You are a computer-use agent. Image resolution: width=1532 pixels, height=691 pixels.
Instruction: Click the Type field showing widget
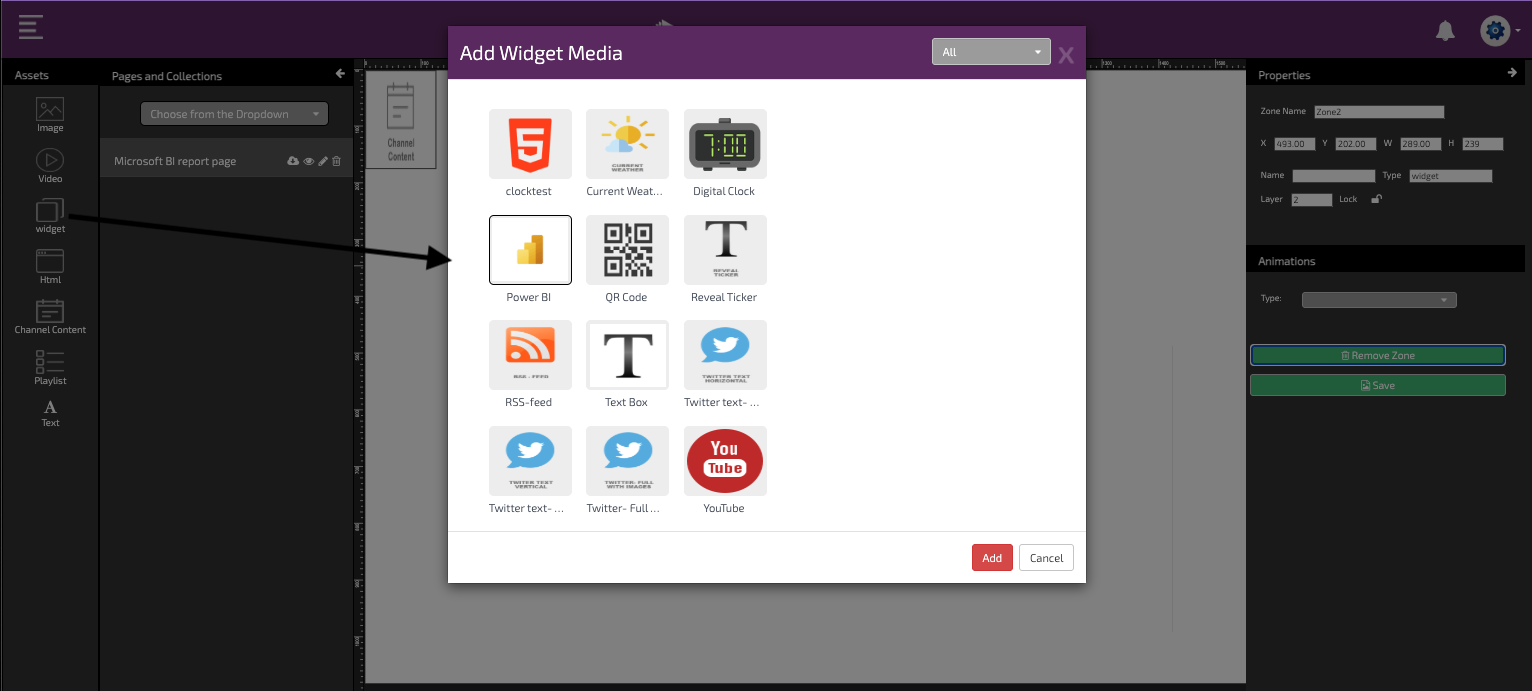click(1450, 176)
